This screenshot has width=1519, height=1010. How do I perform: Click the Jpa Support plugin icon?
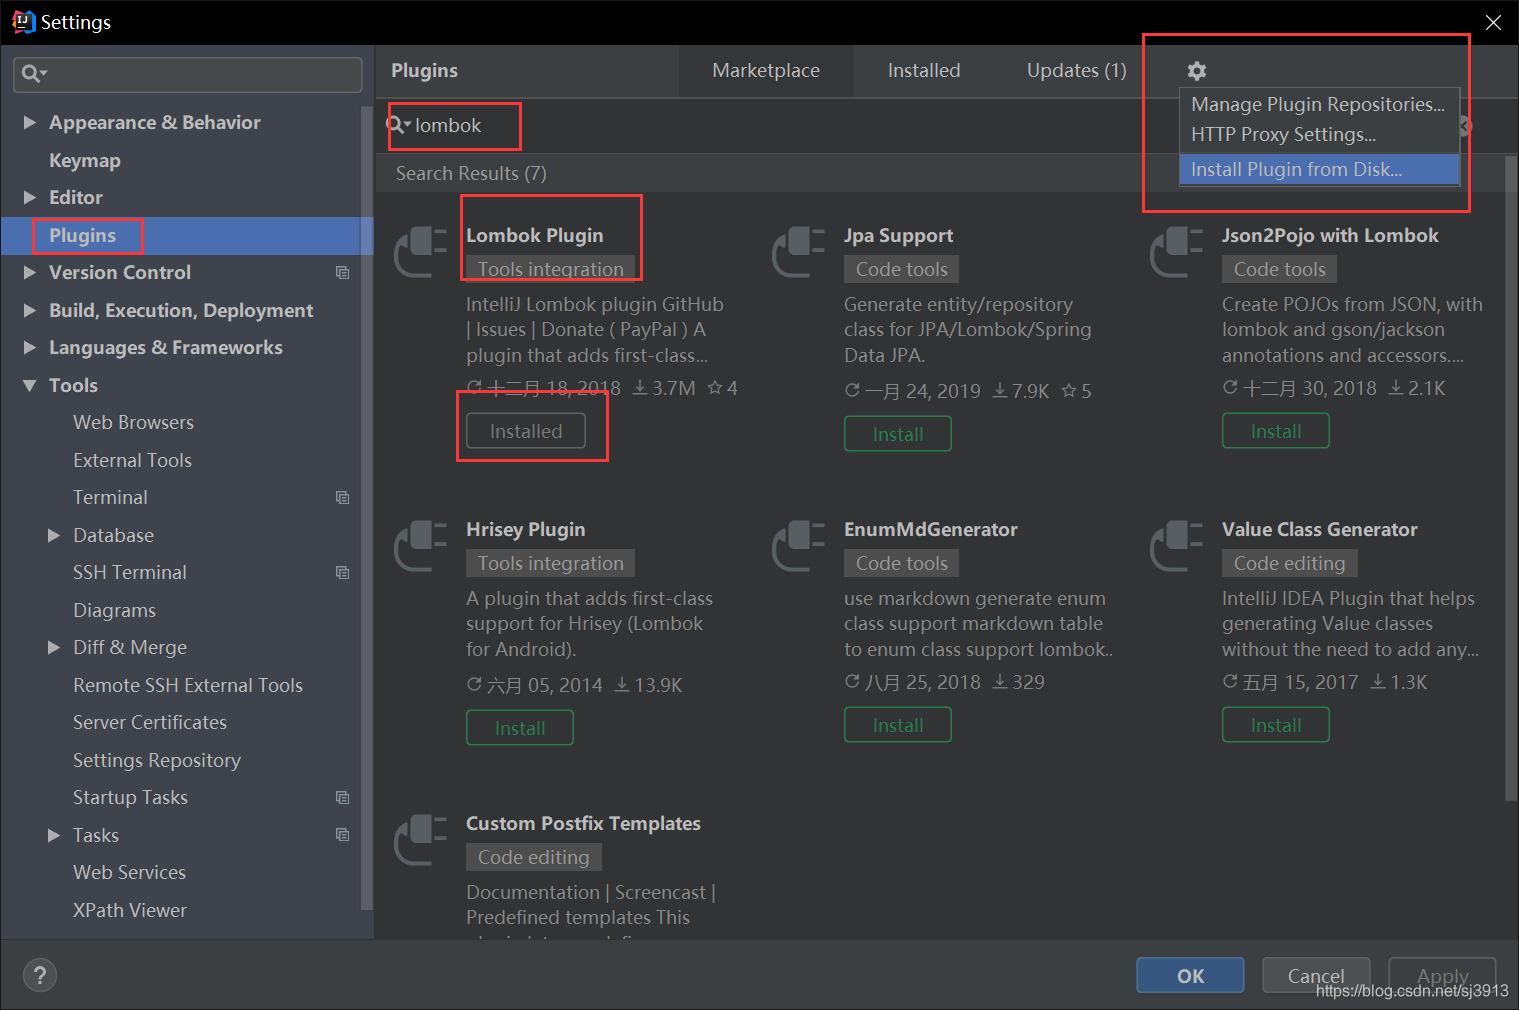(799, 252)
